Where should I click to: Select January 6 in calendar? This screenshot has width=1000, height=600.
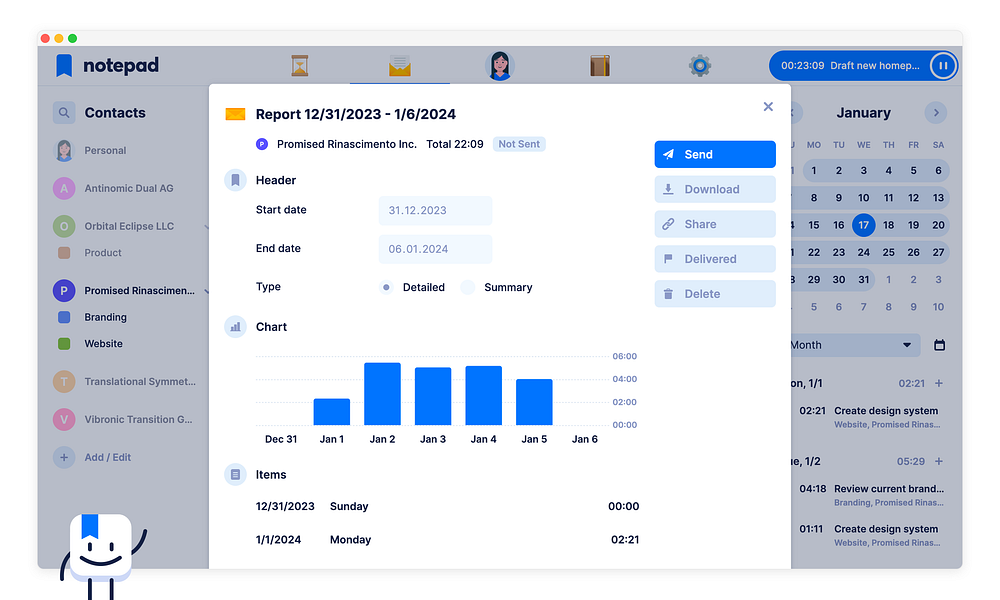[938, 171]
